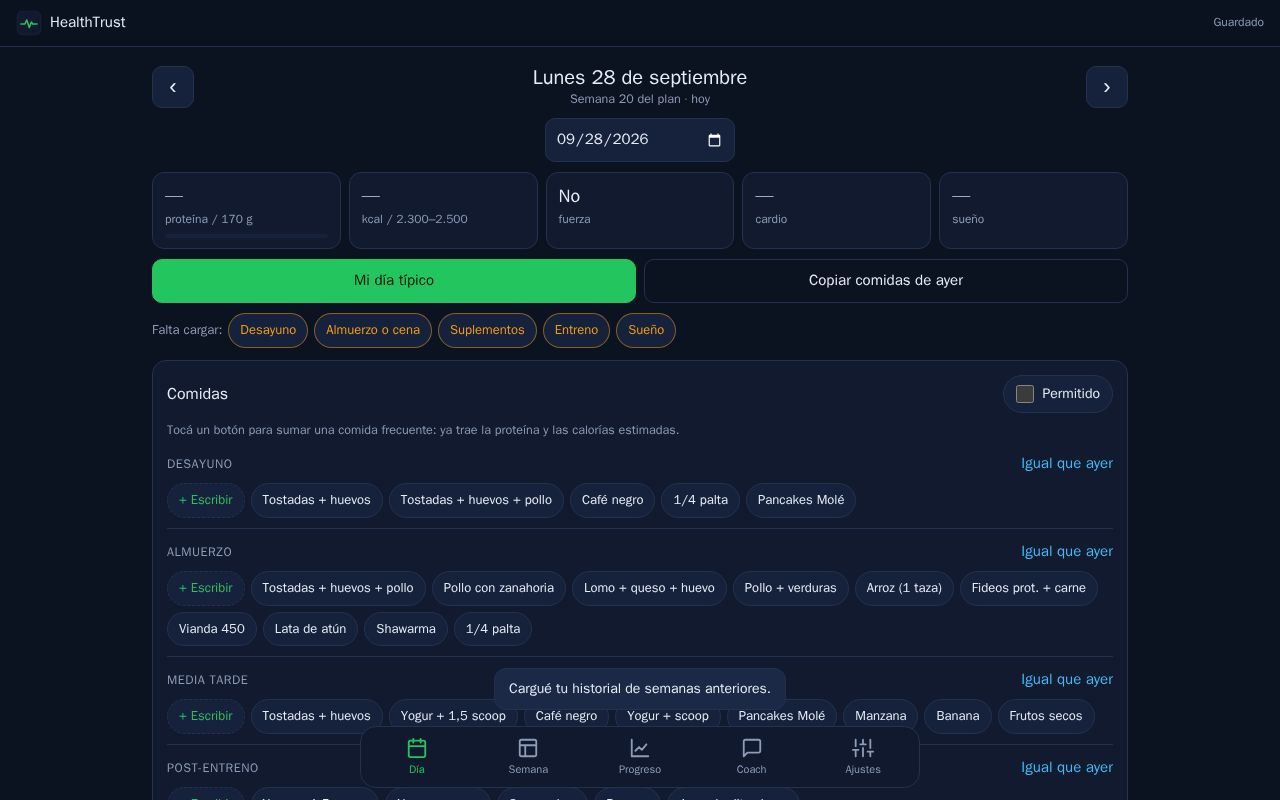Image resolution: width=1280 pixels, height=800 pixels.
Task: Add Lata de atún chip
Action: pyautogui.click(x=310, y=629)
